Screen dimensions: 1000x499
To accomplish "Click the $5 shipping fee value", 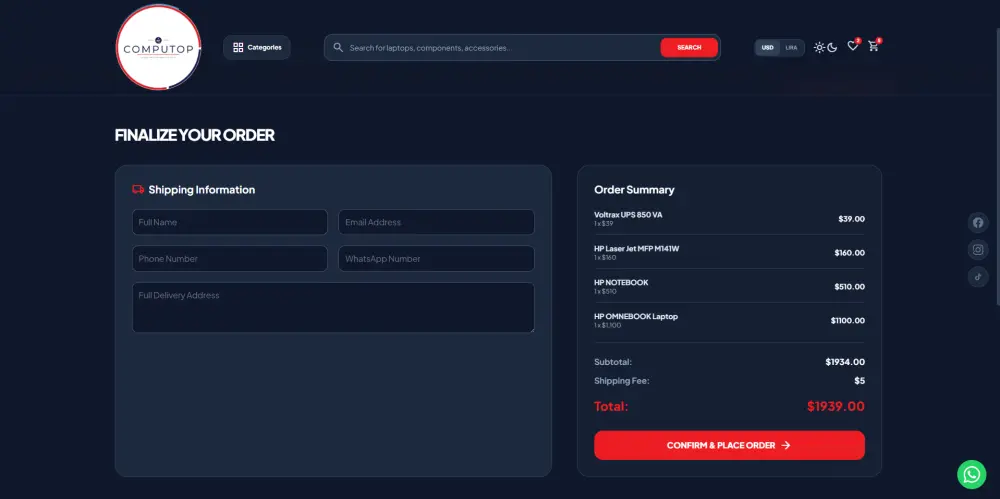I will [860, 381].
